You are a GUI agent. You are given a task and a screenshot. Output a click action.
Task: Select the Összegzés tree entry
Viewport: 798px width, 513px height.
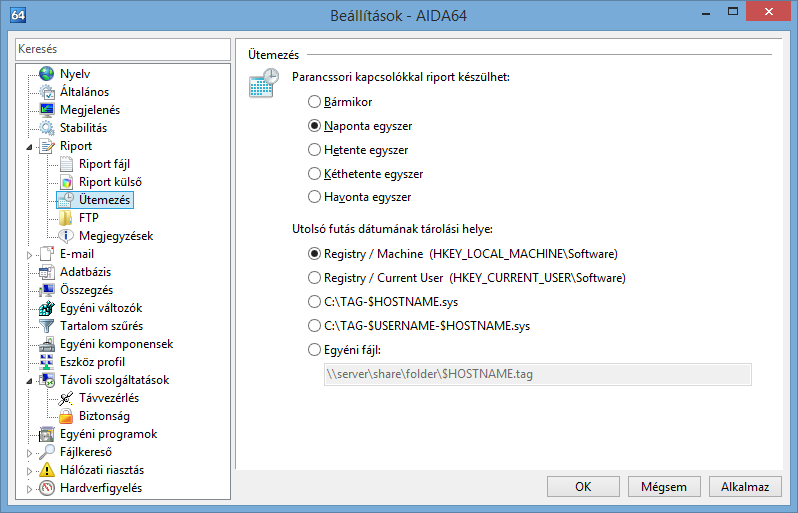(x=87, y=290)
